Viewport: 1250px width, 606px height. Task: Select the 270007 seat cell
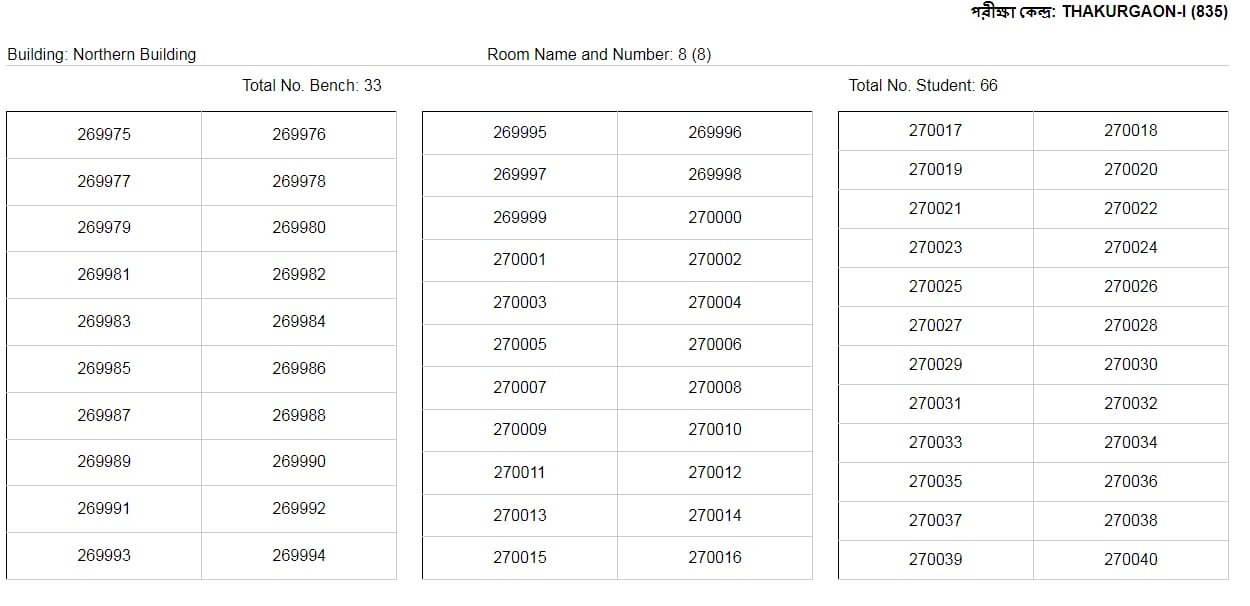pyautogui.click(x=520, y=388)
